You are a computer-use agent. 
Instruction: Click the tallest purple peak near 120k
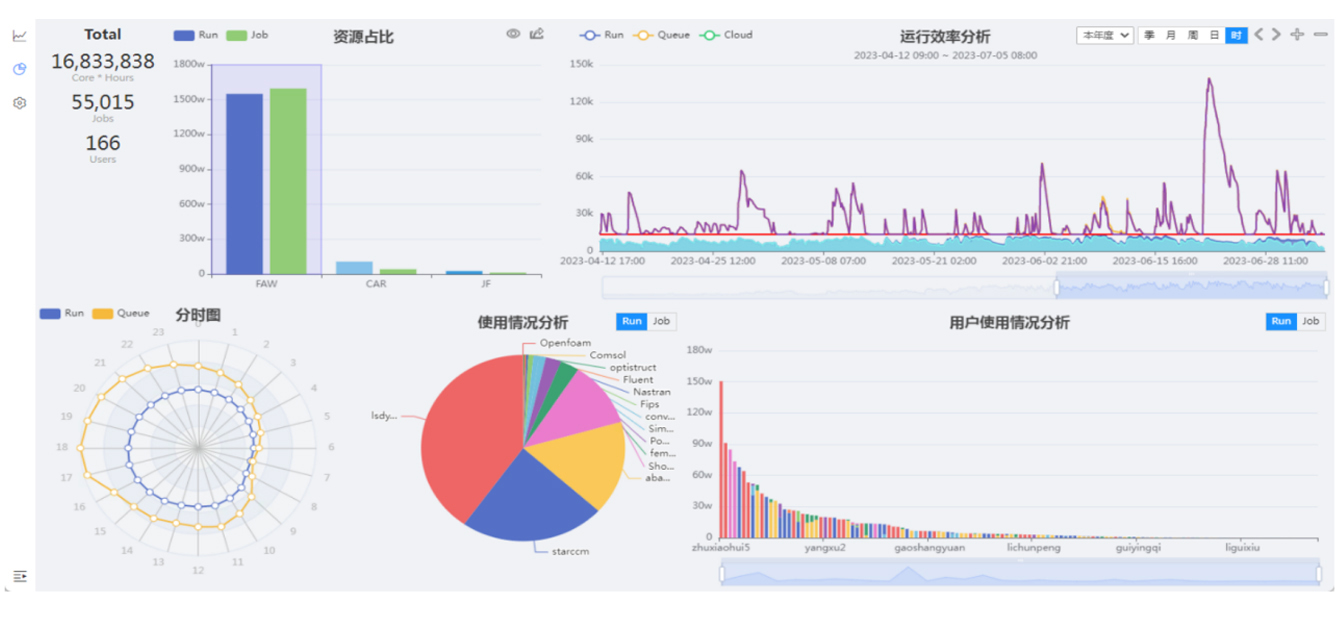1209,80
